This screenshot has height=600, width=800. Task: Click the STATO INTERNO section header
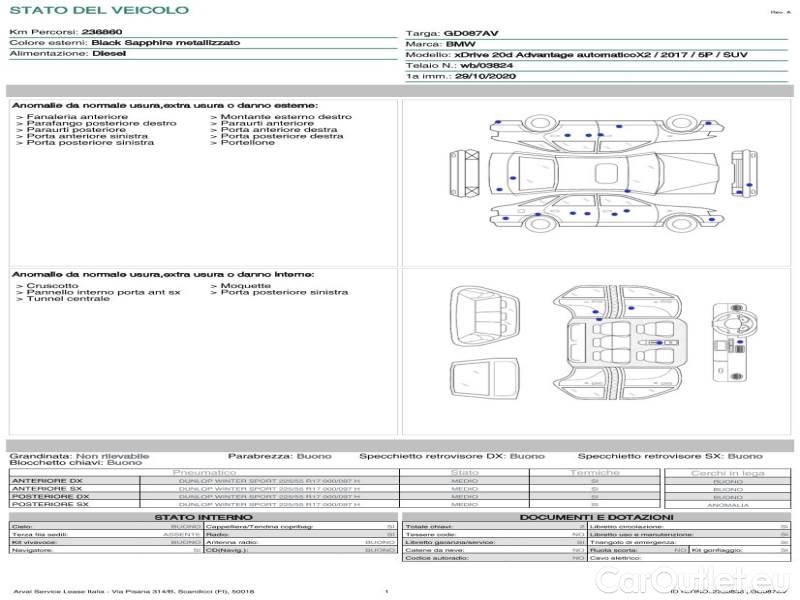tap(203, 517)
